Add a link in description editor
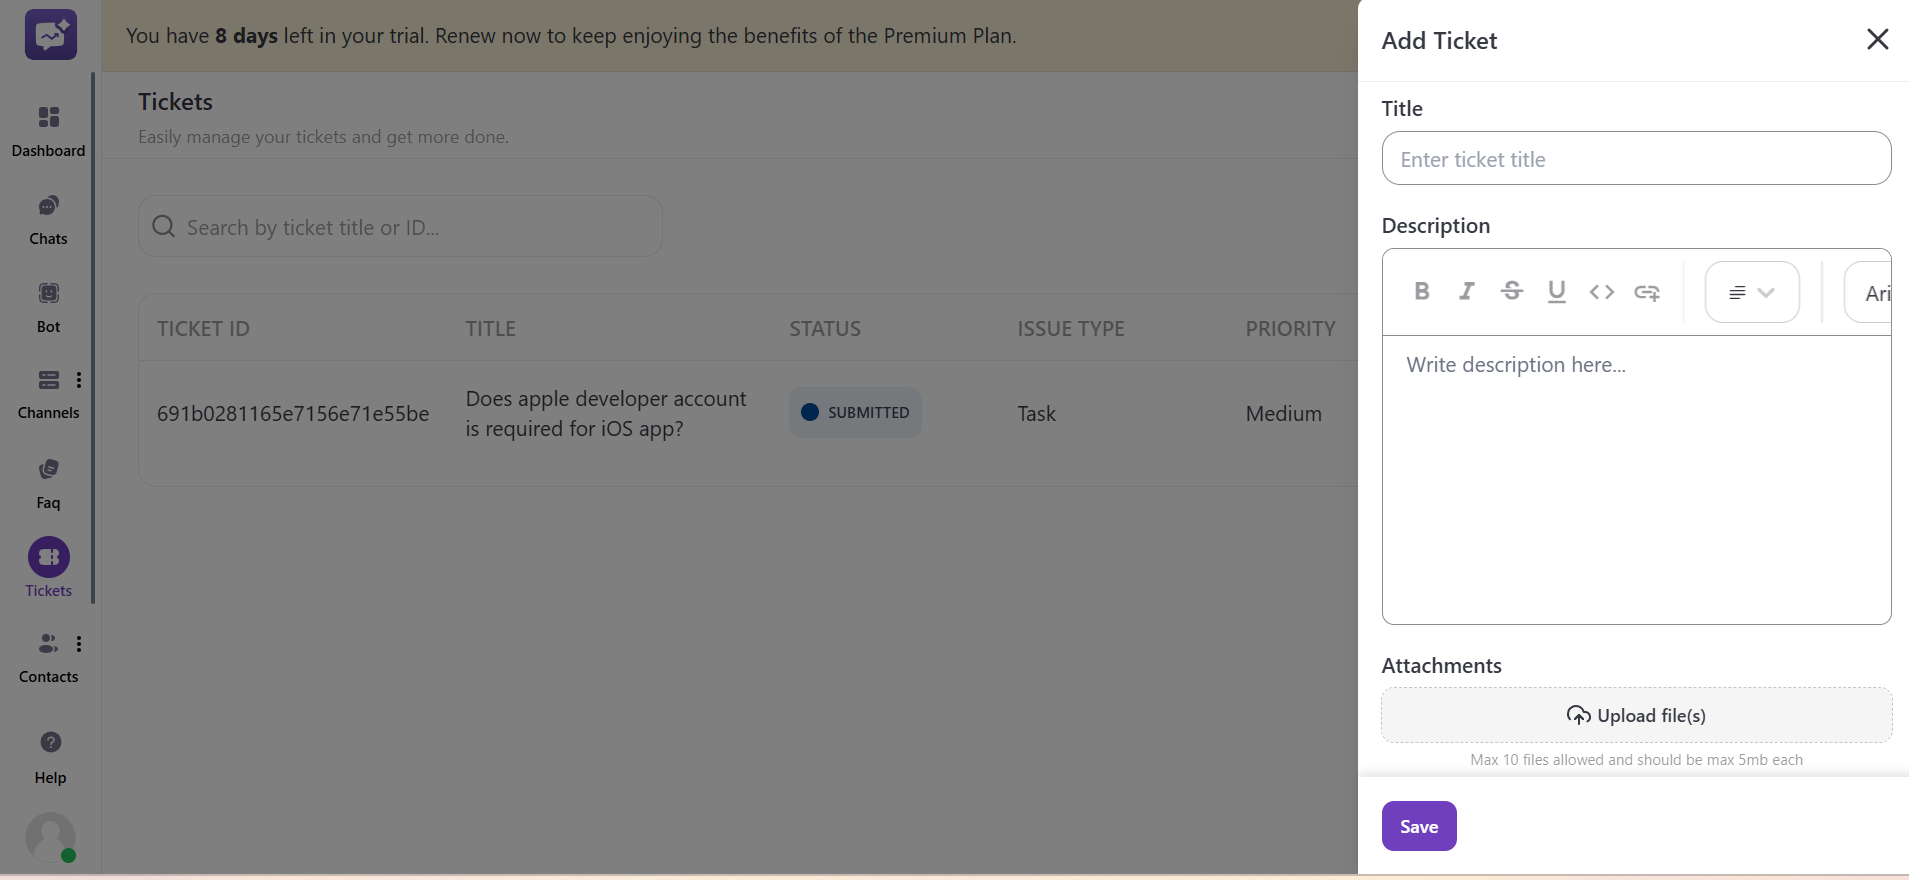The width and height of the screenshot is (1909, 880). 1647,292
